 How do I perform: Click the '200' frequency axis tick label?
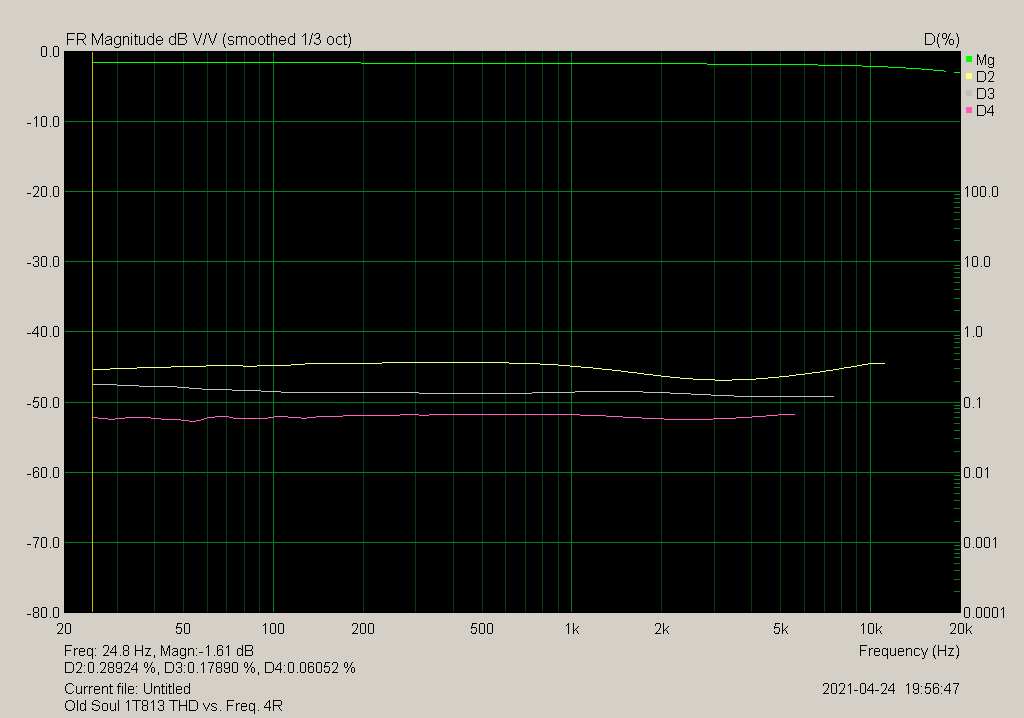(363, 629)
